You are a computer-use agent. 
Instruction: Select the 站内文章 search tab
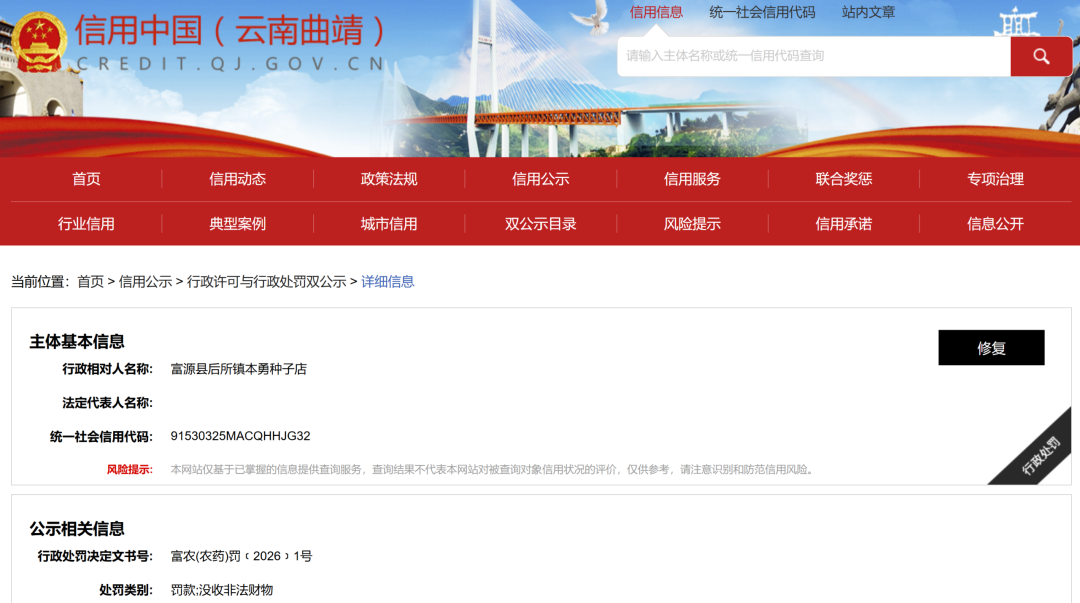pos(868,12)
